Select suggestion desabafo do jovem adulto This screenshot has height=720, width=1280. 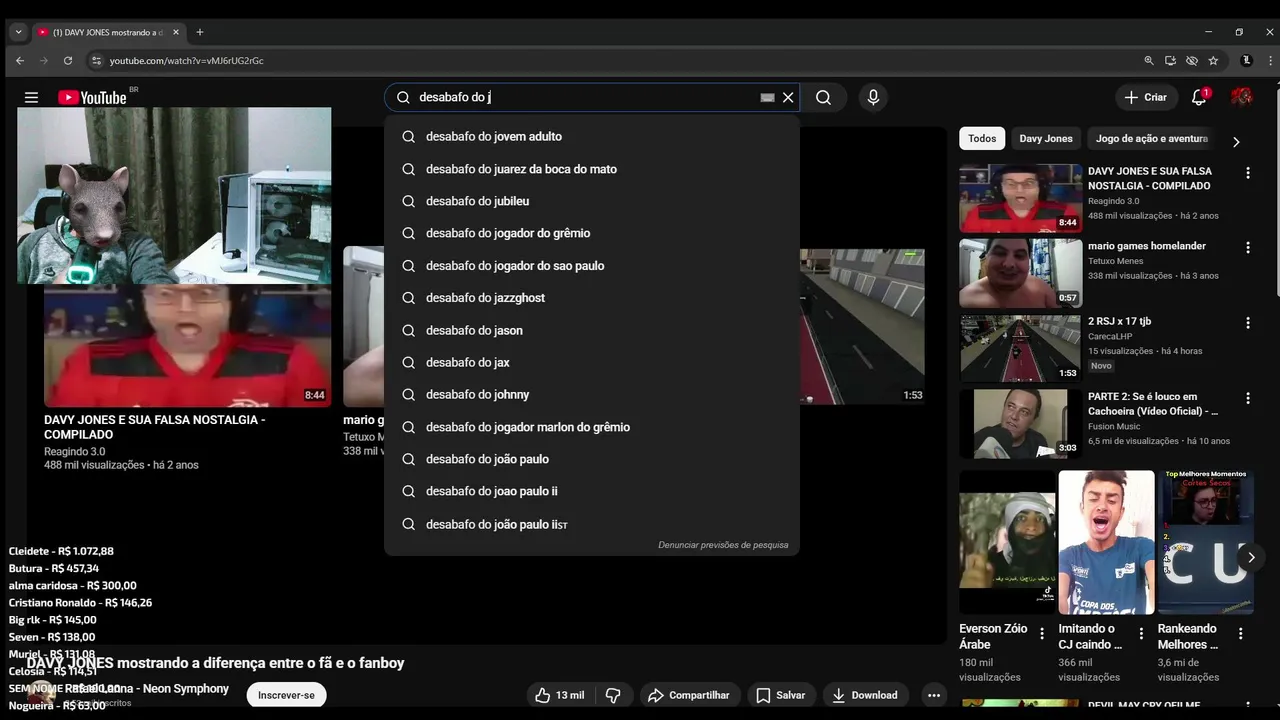pos(592,136)
